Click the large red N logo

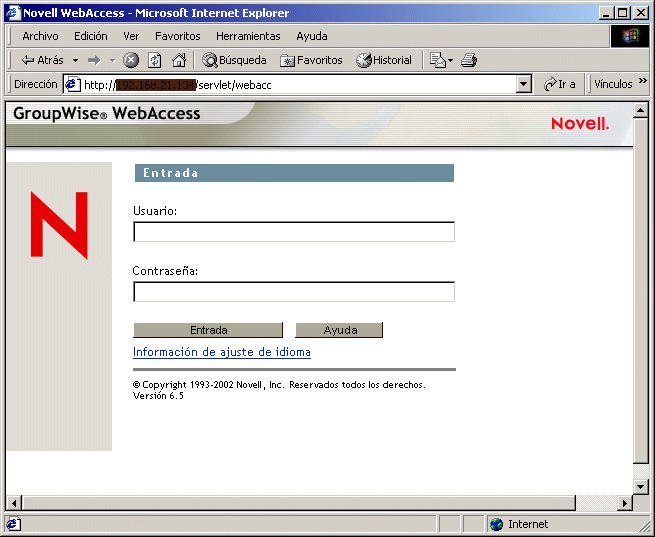point(59,225)
